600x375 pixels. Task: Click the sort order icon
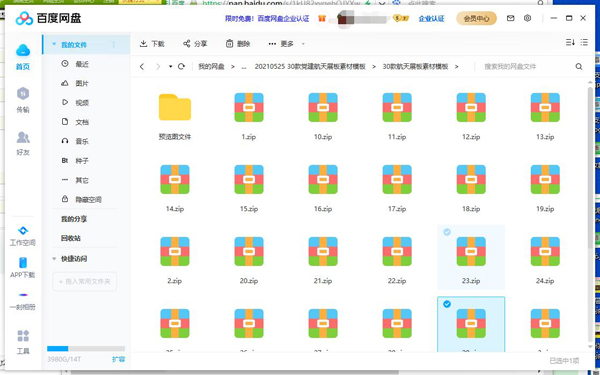pos(570,42)
